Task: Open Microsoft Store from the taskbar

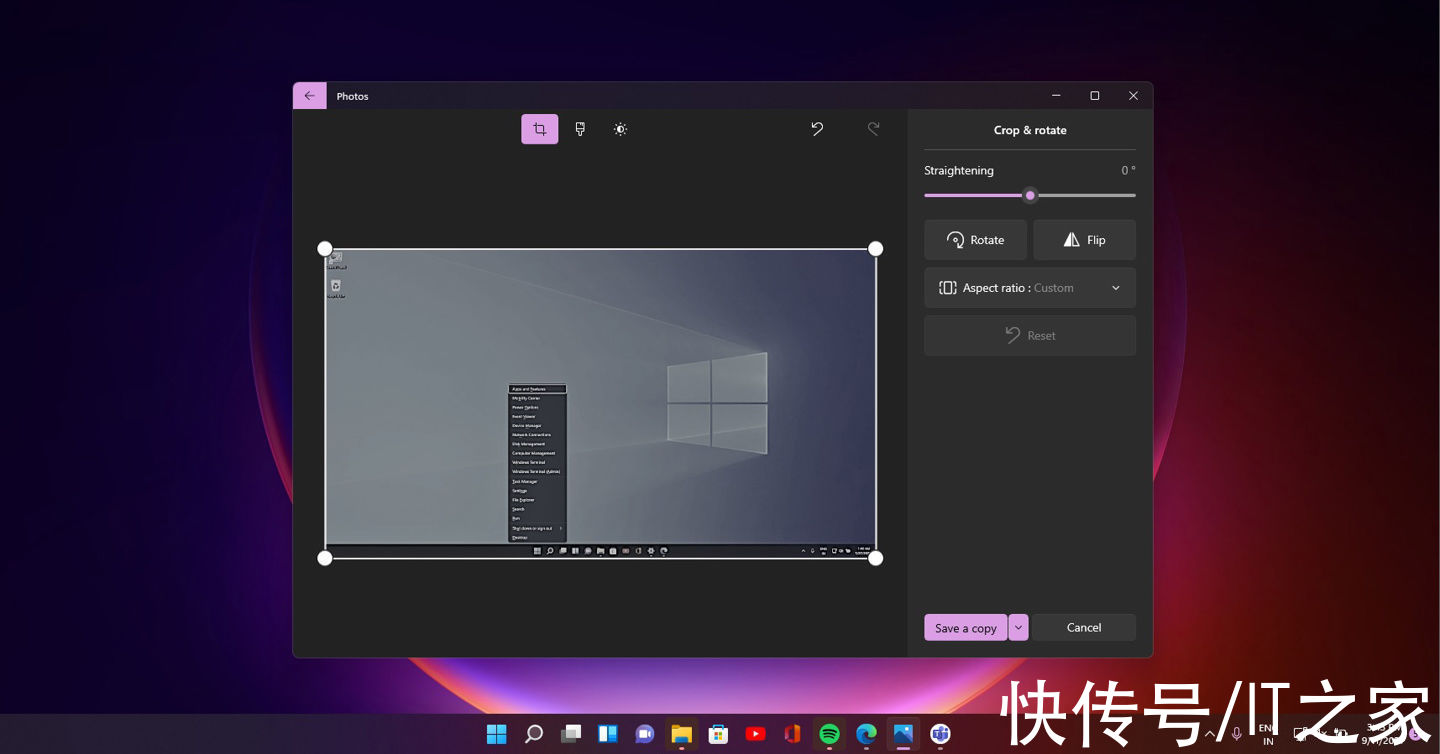Action: click(718, 735)
